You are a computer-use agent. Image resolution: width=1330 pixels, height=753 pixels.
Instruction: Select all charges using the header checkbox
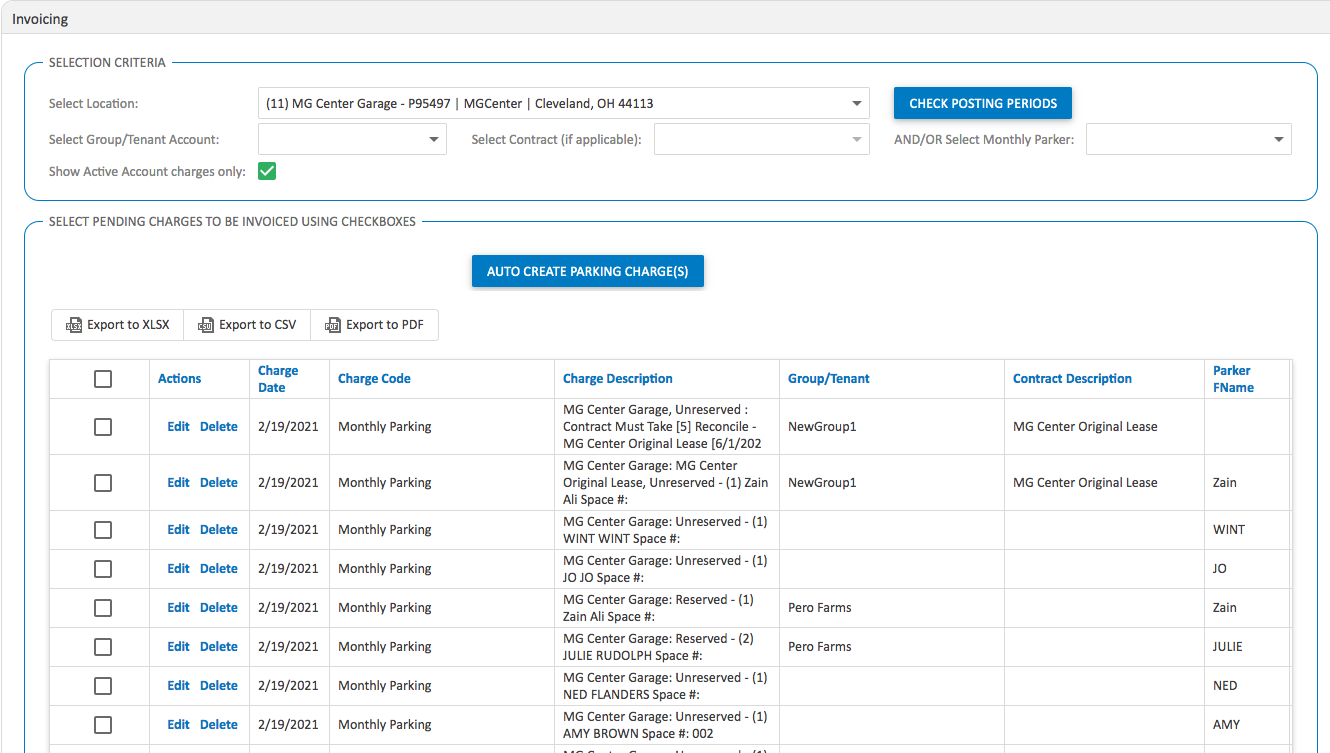pyautogui.click(x=101, y=378)
